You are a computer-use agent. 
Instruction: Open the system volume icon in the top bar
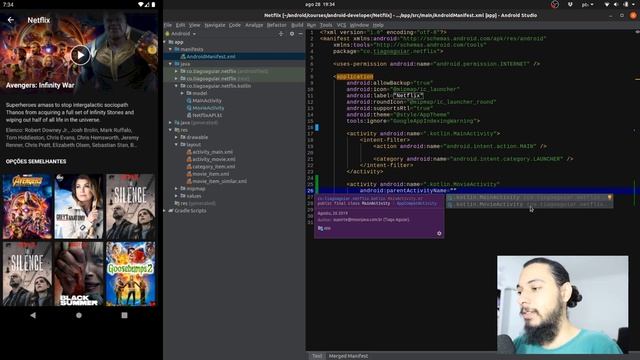click(616, 4)
